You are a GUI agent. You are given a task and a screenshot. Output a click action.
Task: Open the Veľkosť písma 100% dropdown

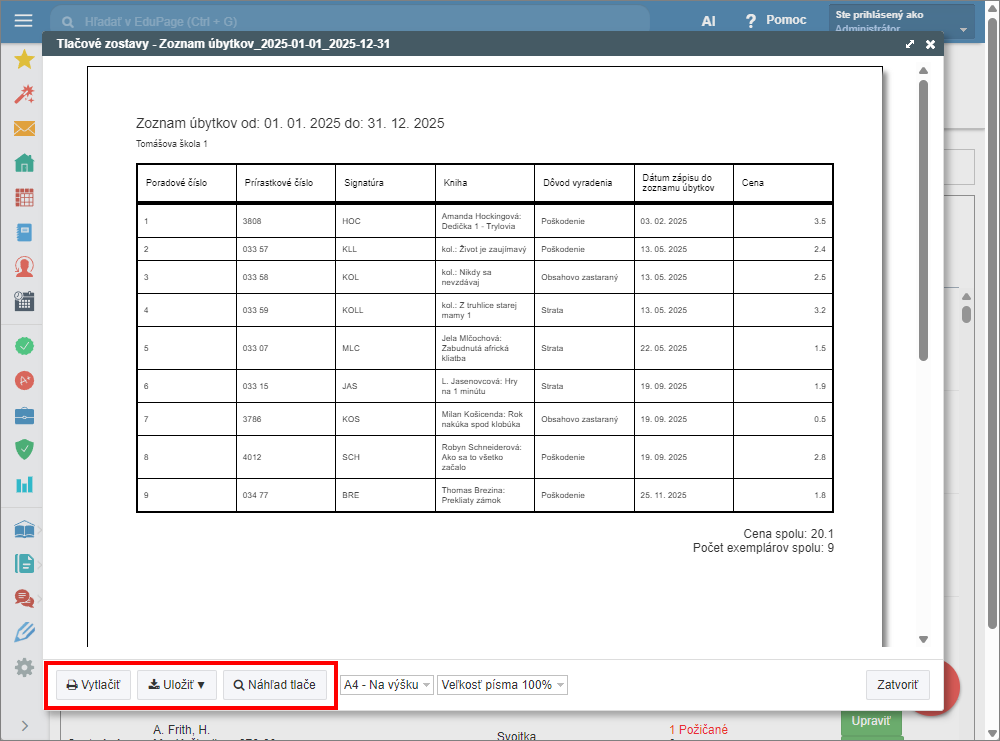502,685
